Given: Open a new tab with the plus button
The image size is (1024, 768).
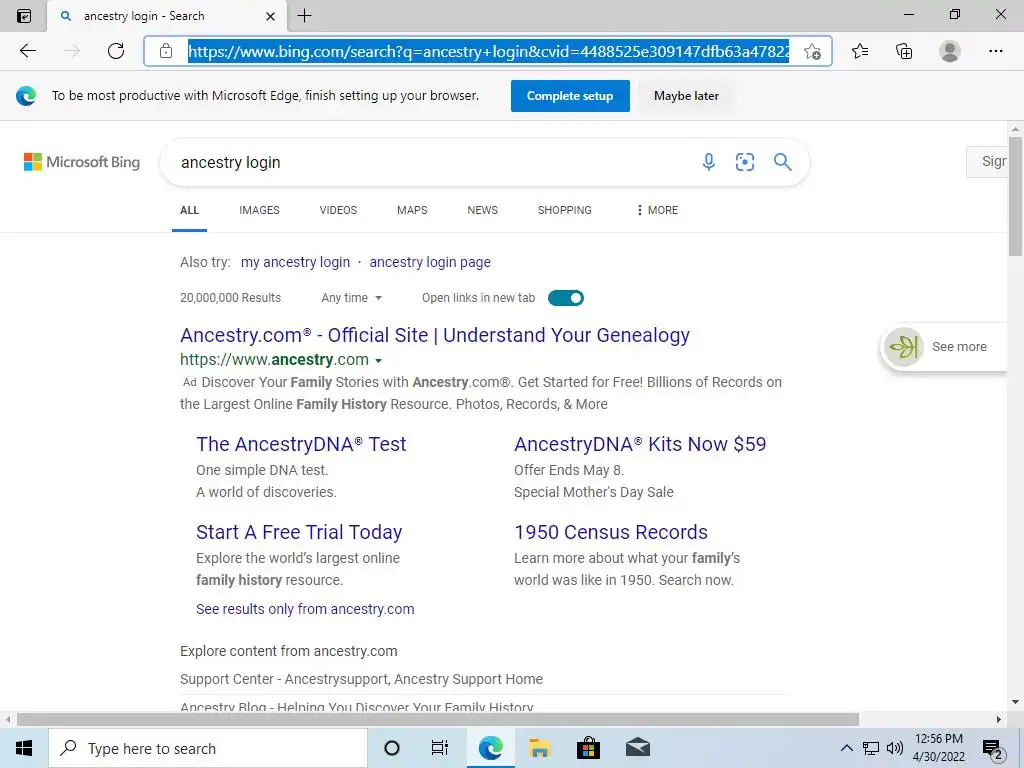Looking at the screenshot, I should pos(304,16).
